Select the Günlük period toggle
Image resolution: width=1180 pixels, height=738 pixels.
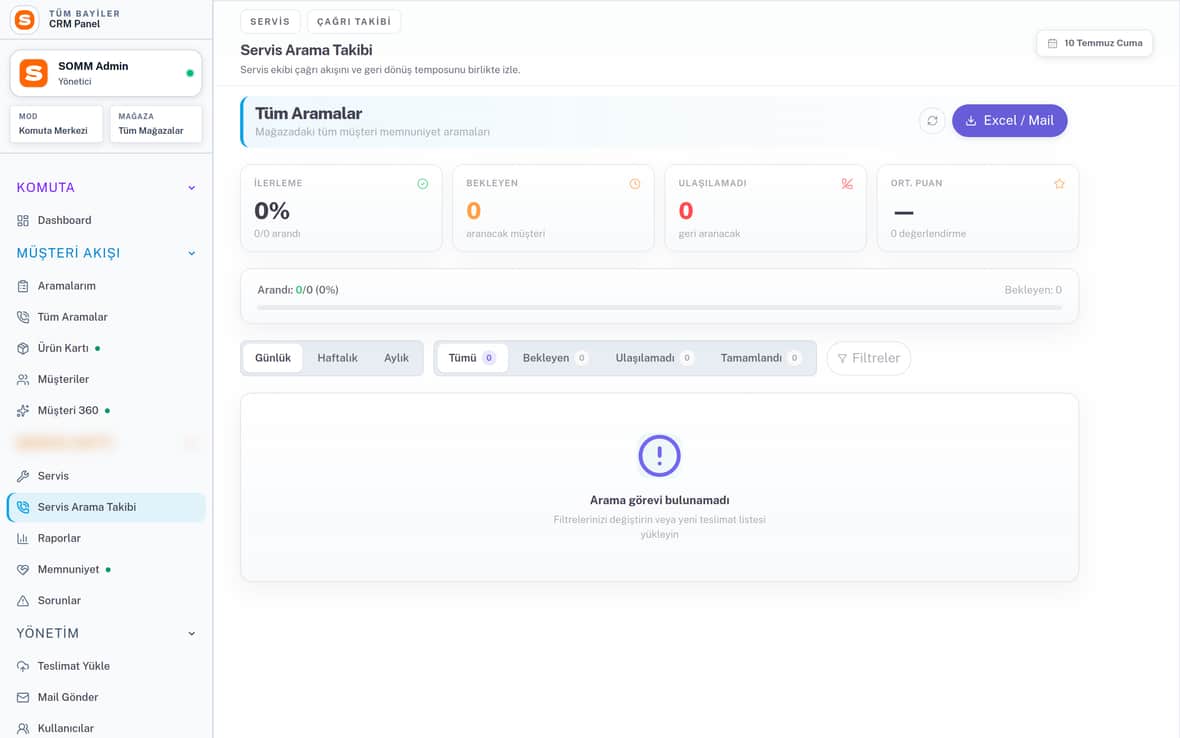pyautogui.click(x=272, y=358)
